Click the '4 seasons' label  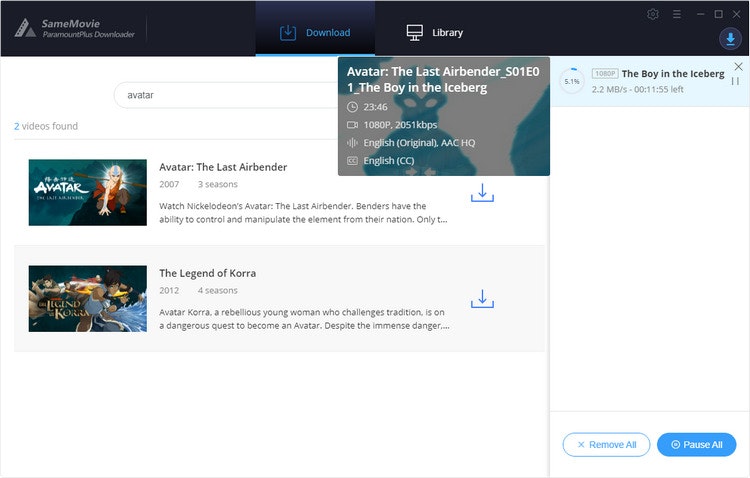click(218, 290)
